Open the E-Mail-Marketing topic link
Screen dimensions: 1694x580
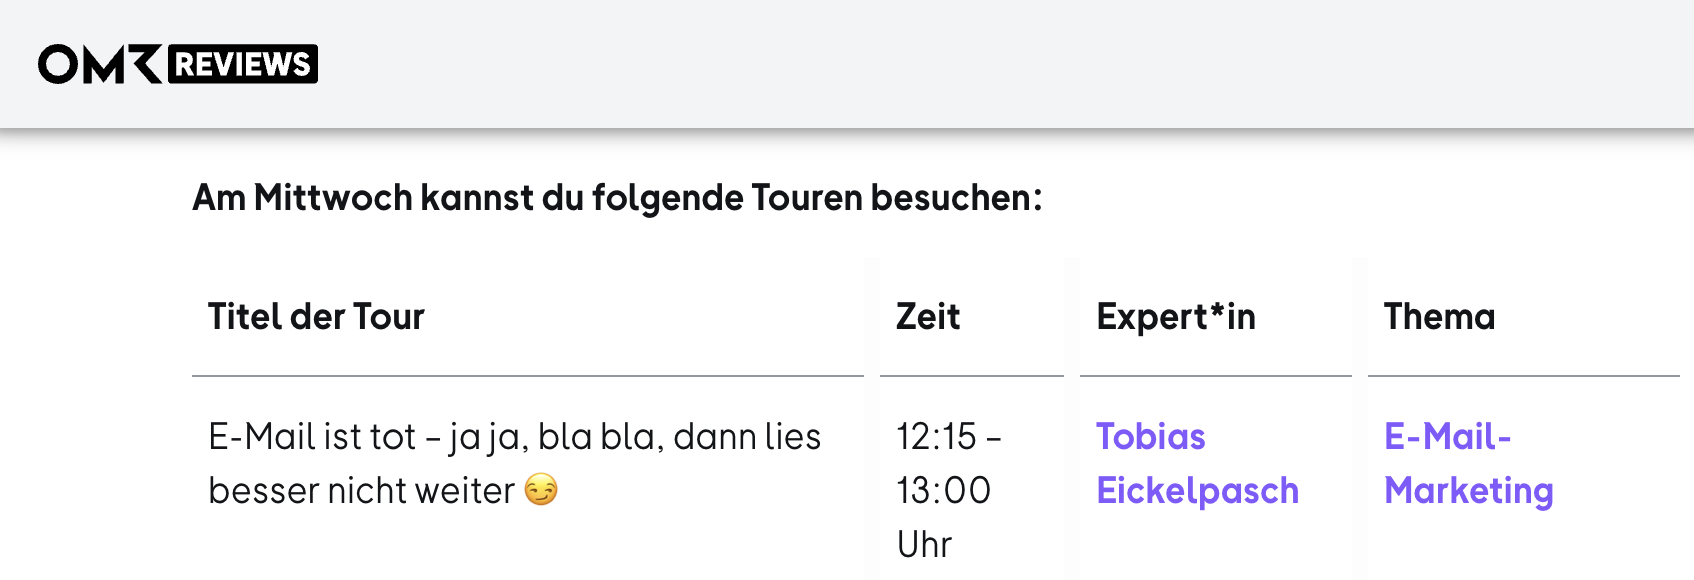coord(1468,464)
